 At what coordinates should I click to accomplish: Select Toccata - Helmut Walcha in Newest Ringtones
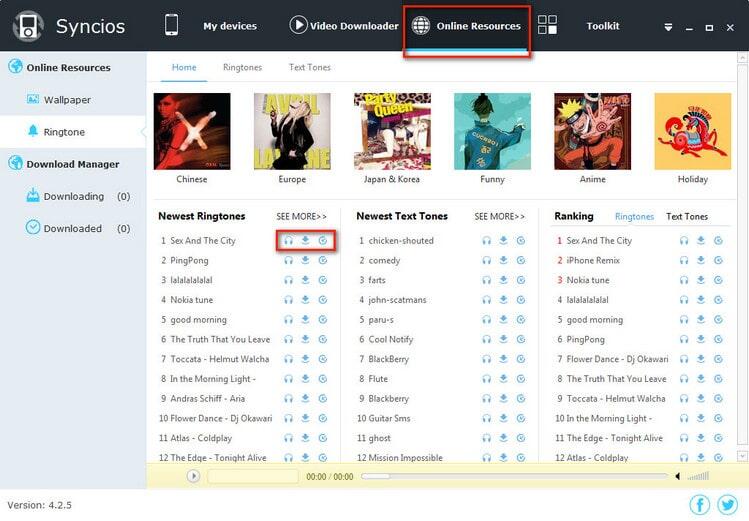coord(220,359)
